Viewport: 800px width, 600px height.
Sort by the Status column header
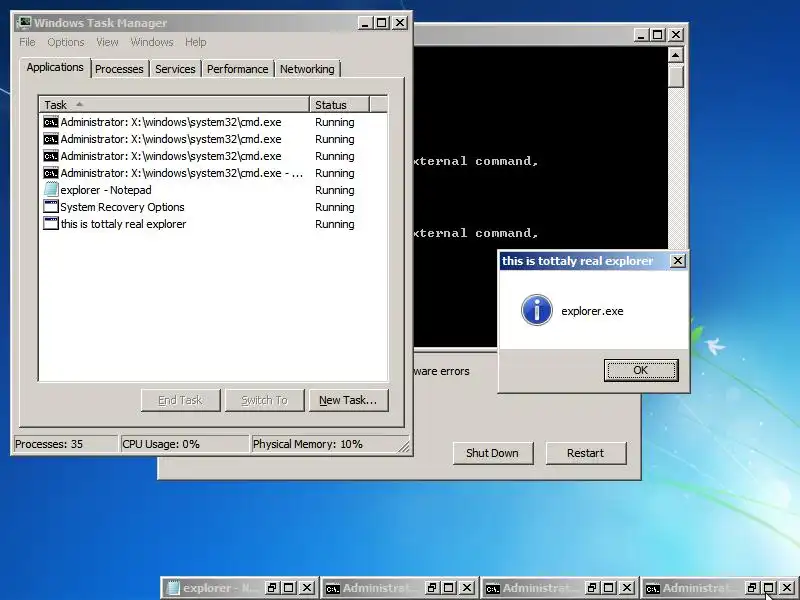(x=339, y=105)
